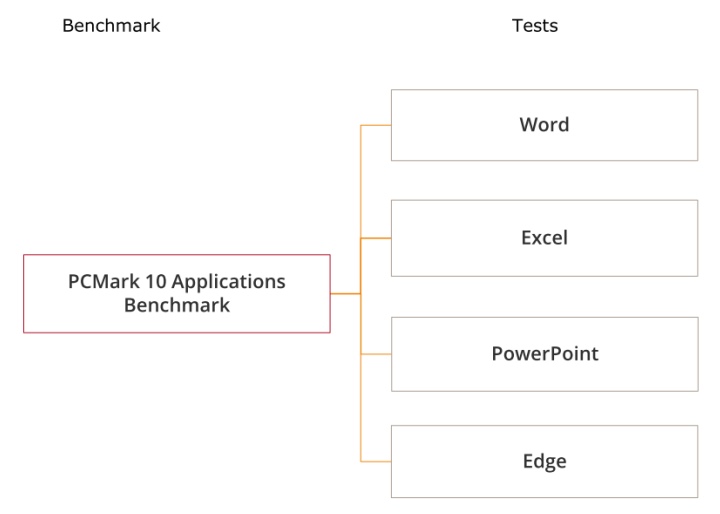Select the Excel test box
This screenshot has width=720, height=514.
tap(544, 238)
